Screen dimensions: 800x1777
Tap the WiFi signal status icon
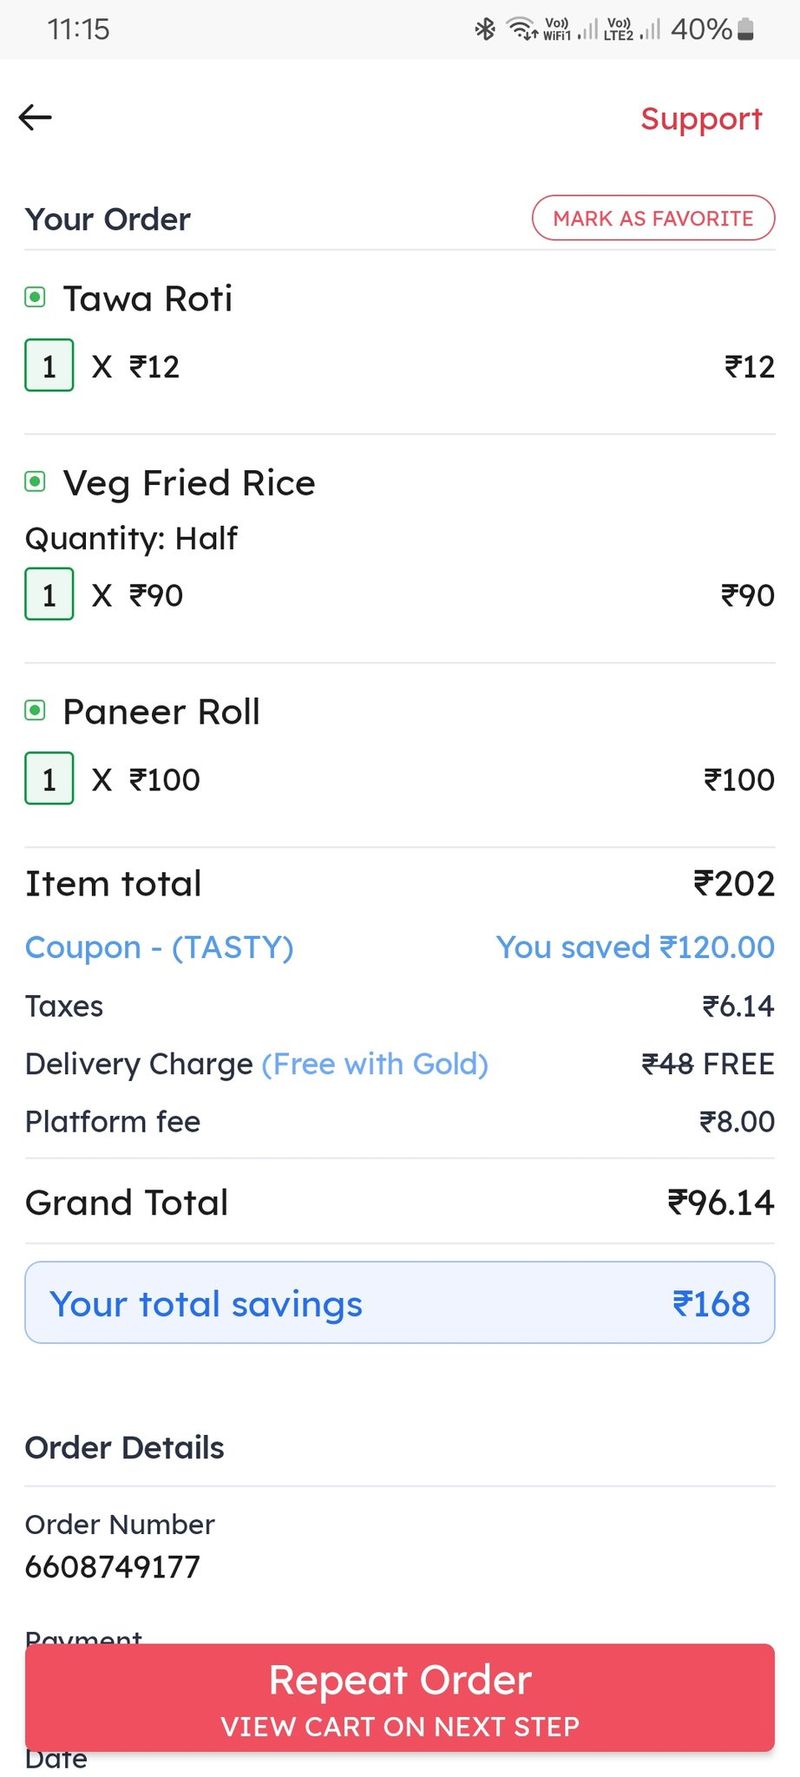(x=524, y=29)
